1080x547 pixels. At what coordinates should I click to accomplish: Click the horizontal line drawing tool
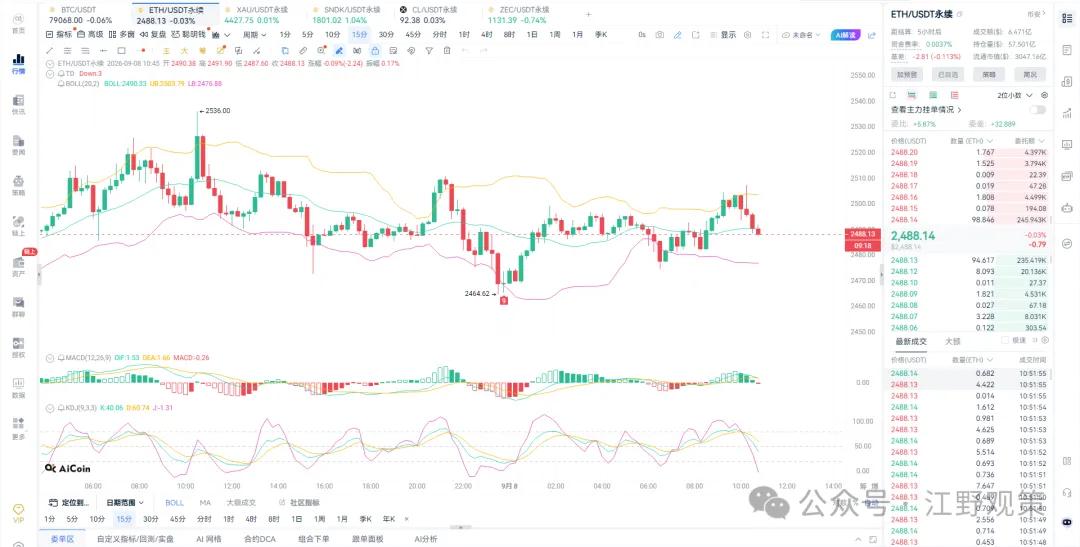pyautogui.click(x=103, y=50)
